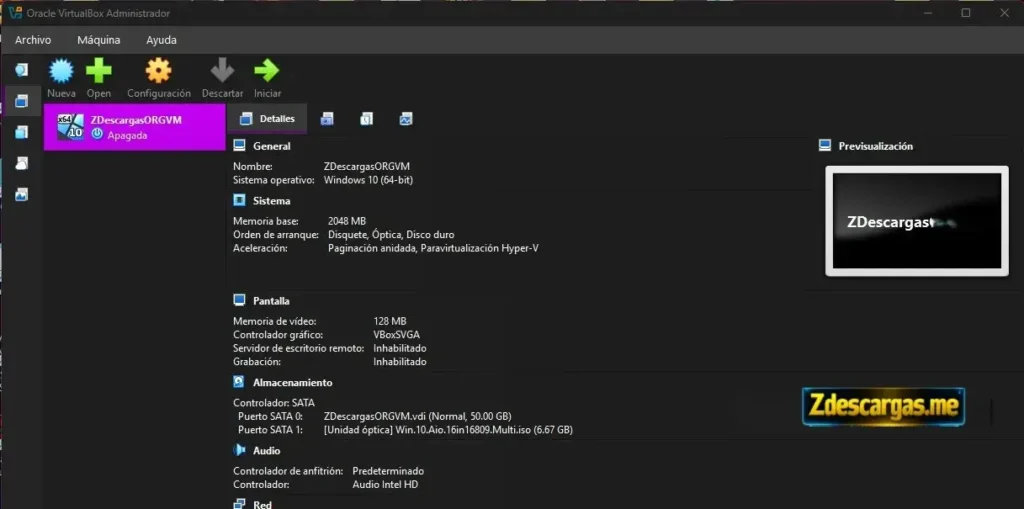This screenshot has height=509, width=1024.
Task: Maximize the VirtualBox window
Action: tap(966, 12)
